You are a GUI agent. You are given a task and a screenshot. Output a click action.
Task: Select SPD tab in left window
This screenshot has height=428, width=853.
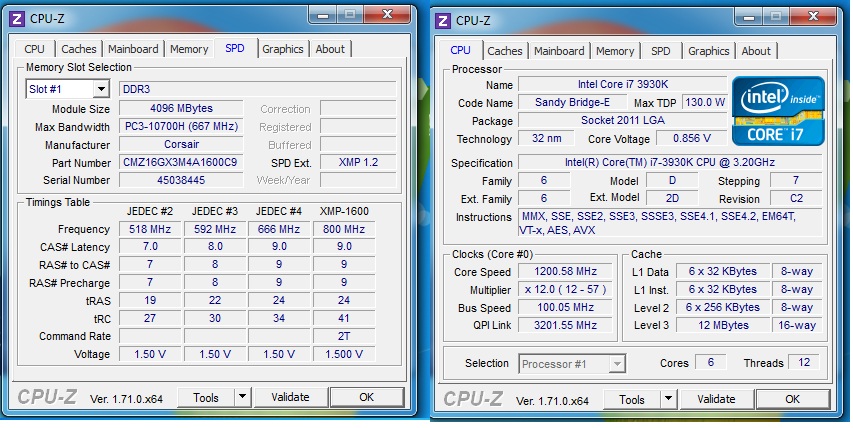(x=234, y=48)
